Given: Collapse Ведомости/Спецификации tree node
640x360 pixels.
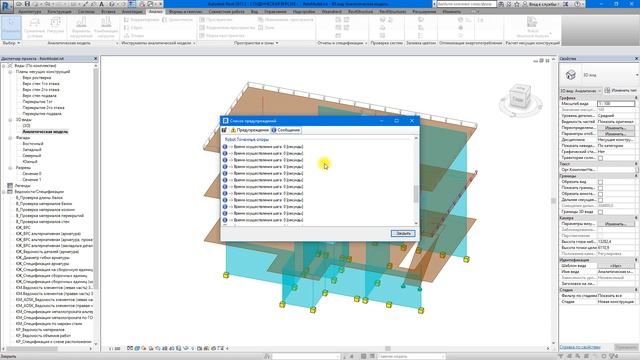Looking at the screenshot, I should (4, 192).
